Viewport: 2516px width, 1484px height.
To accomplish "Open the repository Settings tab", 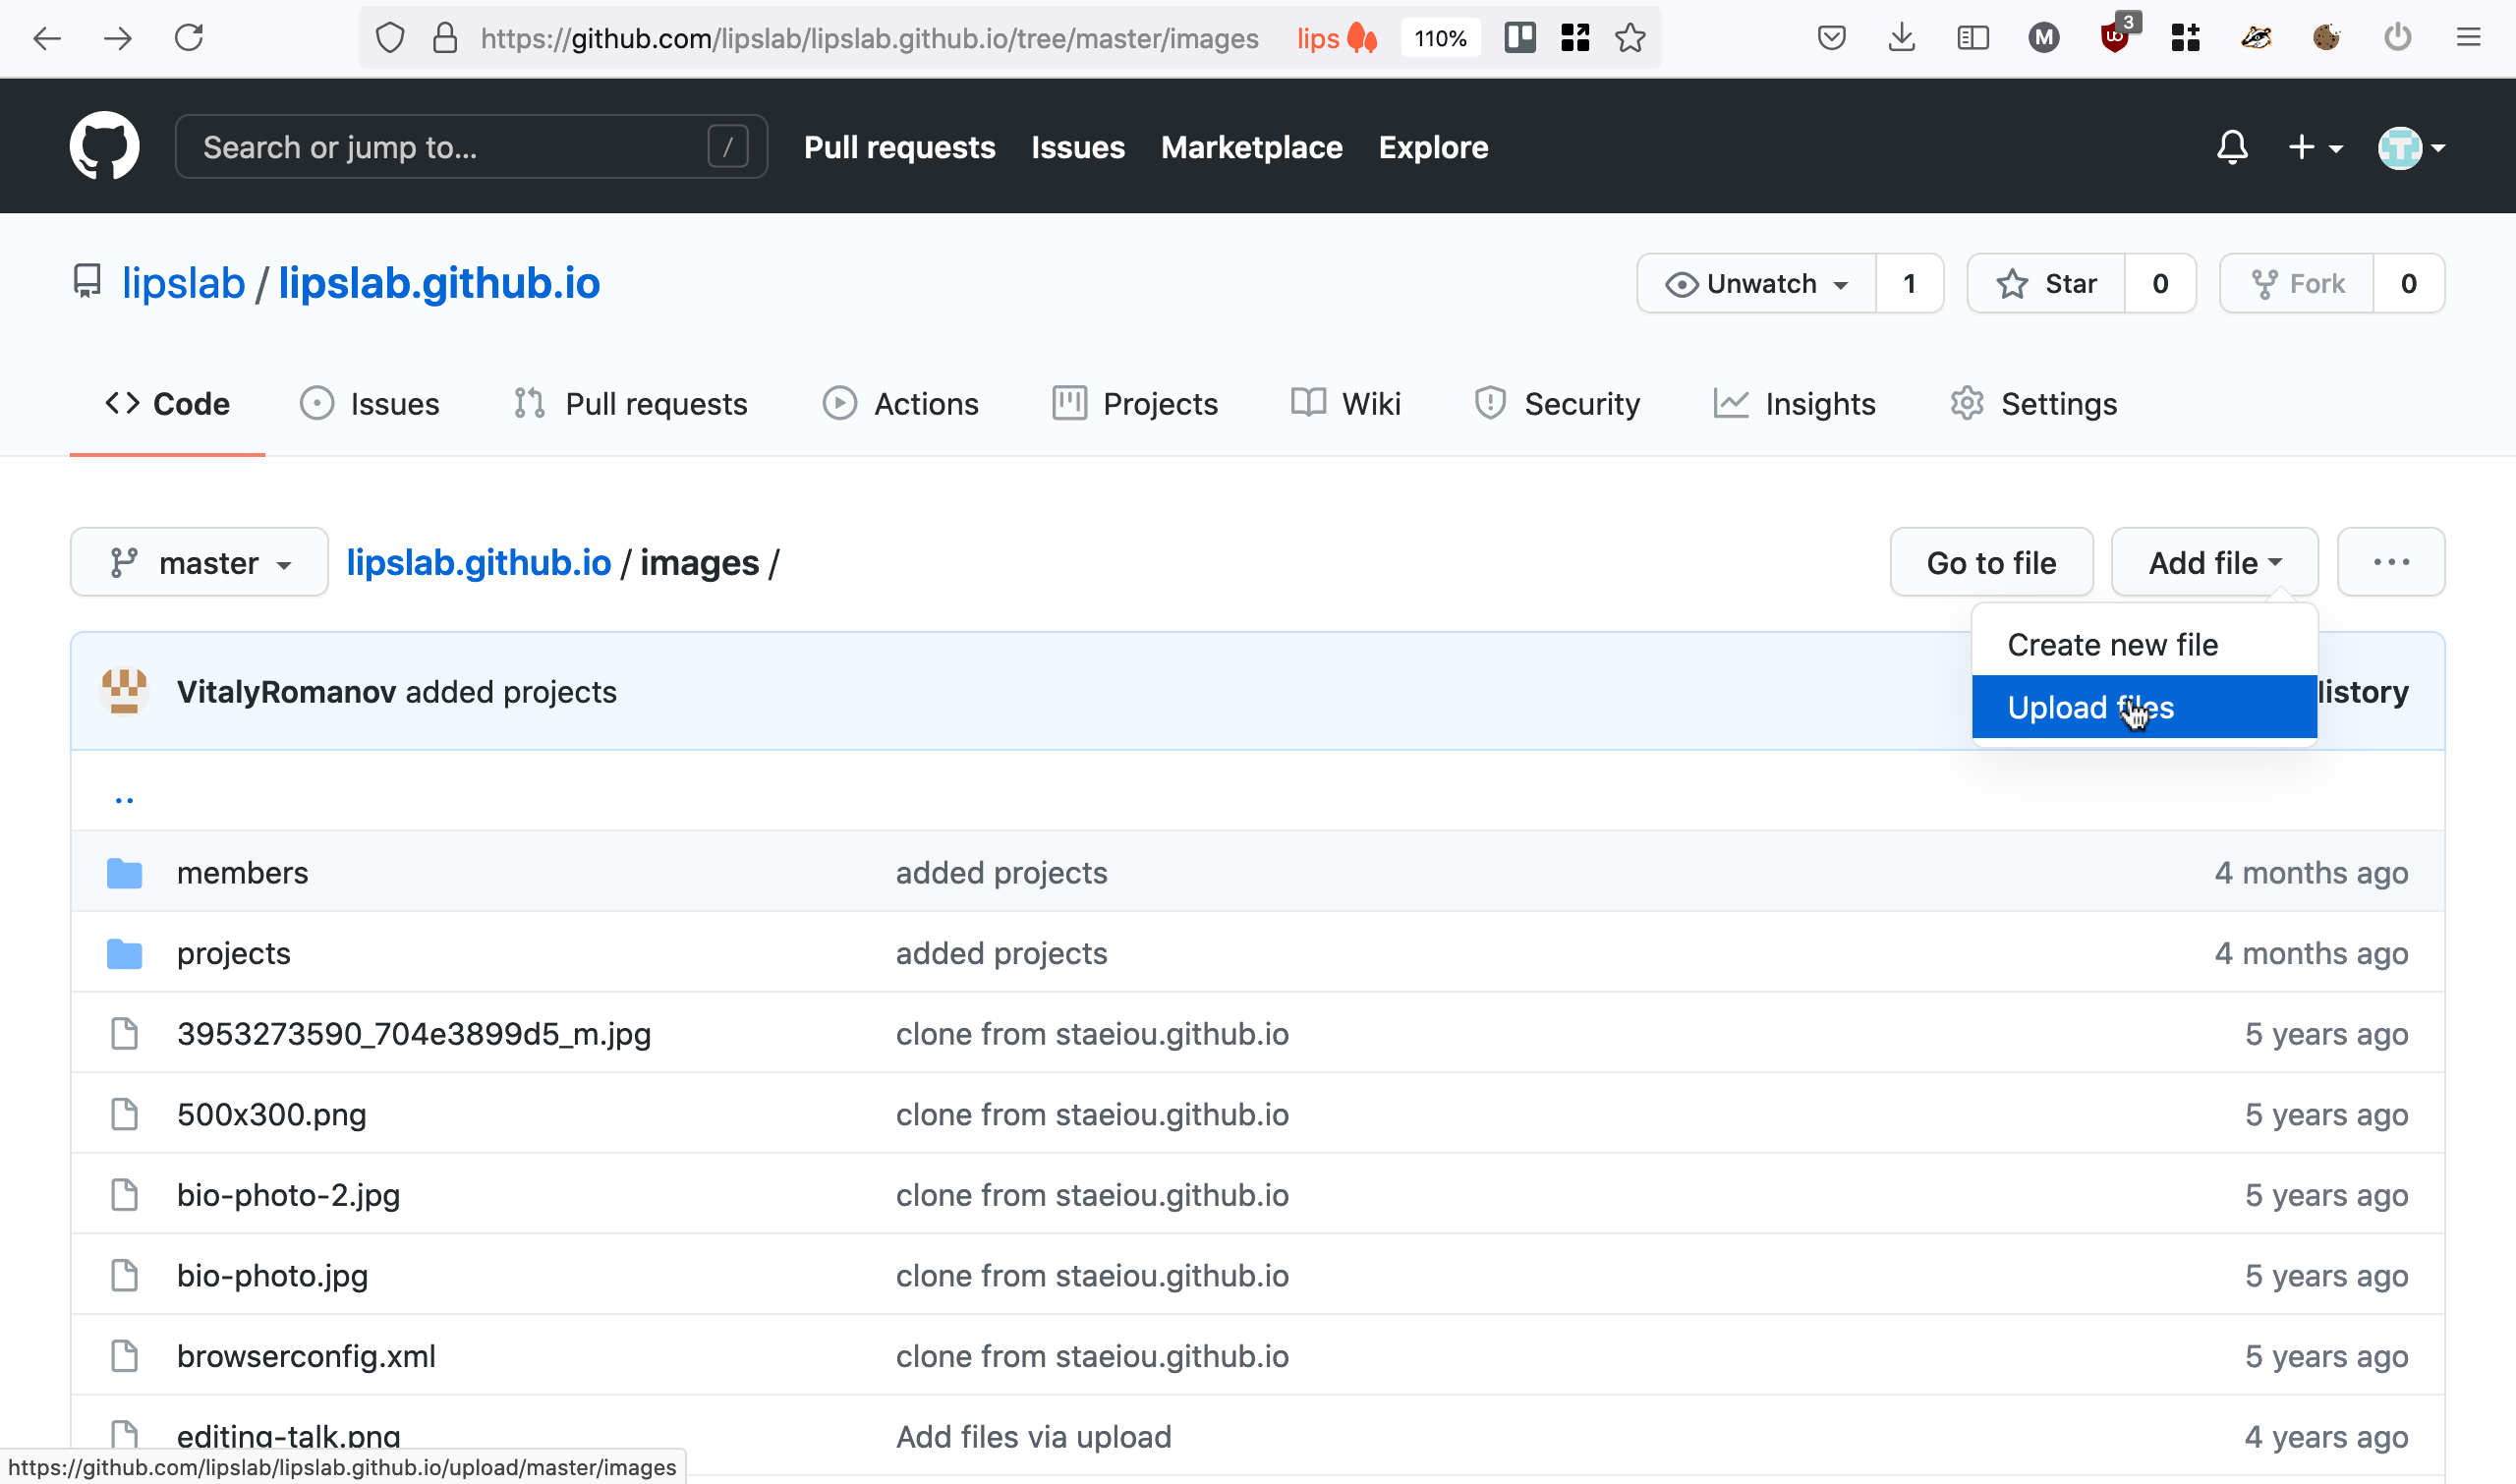I will [2033, 404].
